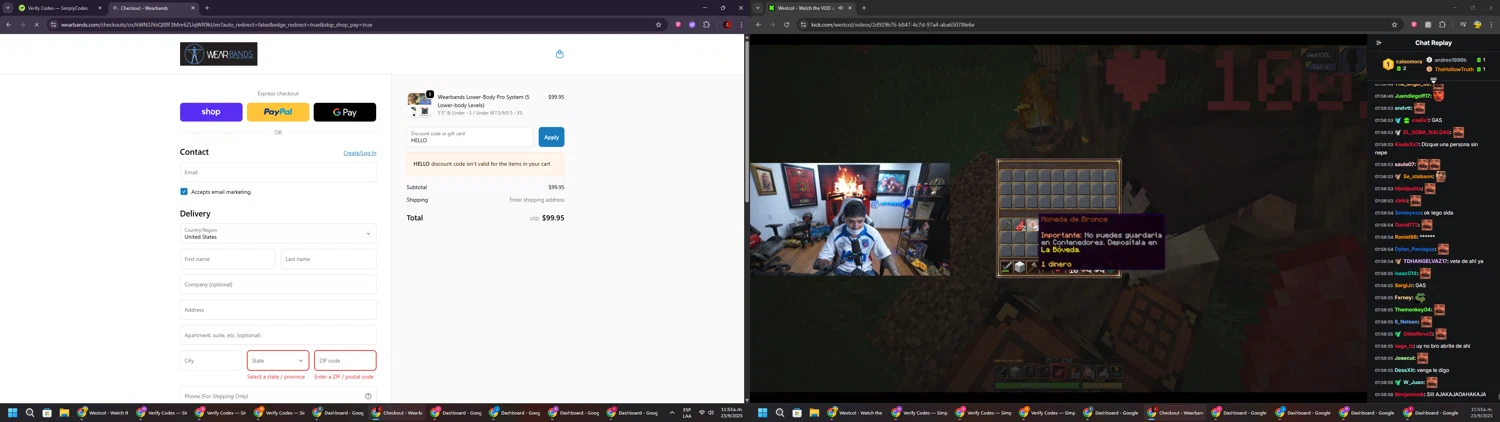Reload the Kick page in the right window
This screenshot has width=1500, height=422.
tap(786, 24)
